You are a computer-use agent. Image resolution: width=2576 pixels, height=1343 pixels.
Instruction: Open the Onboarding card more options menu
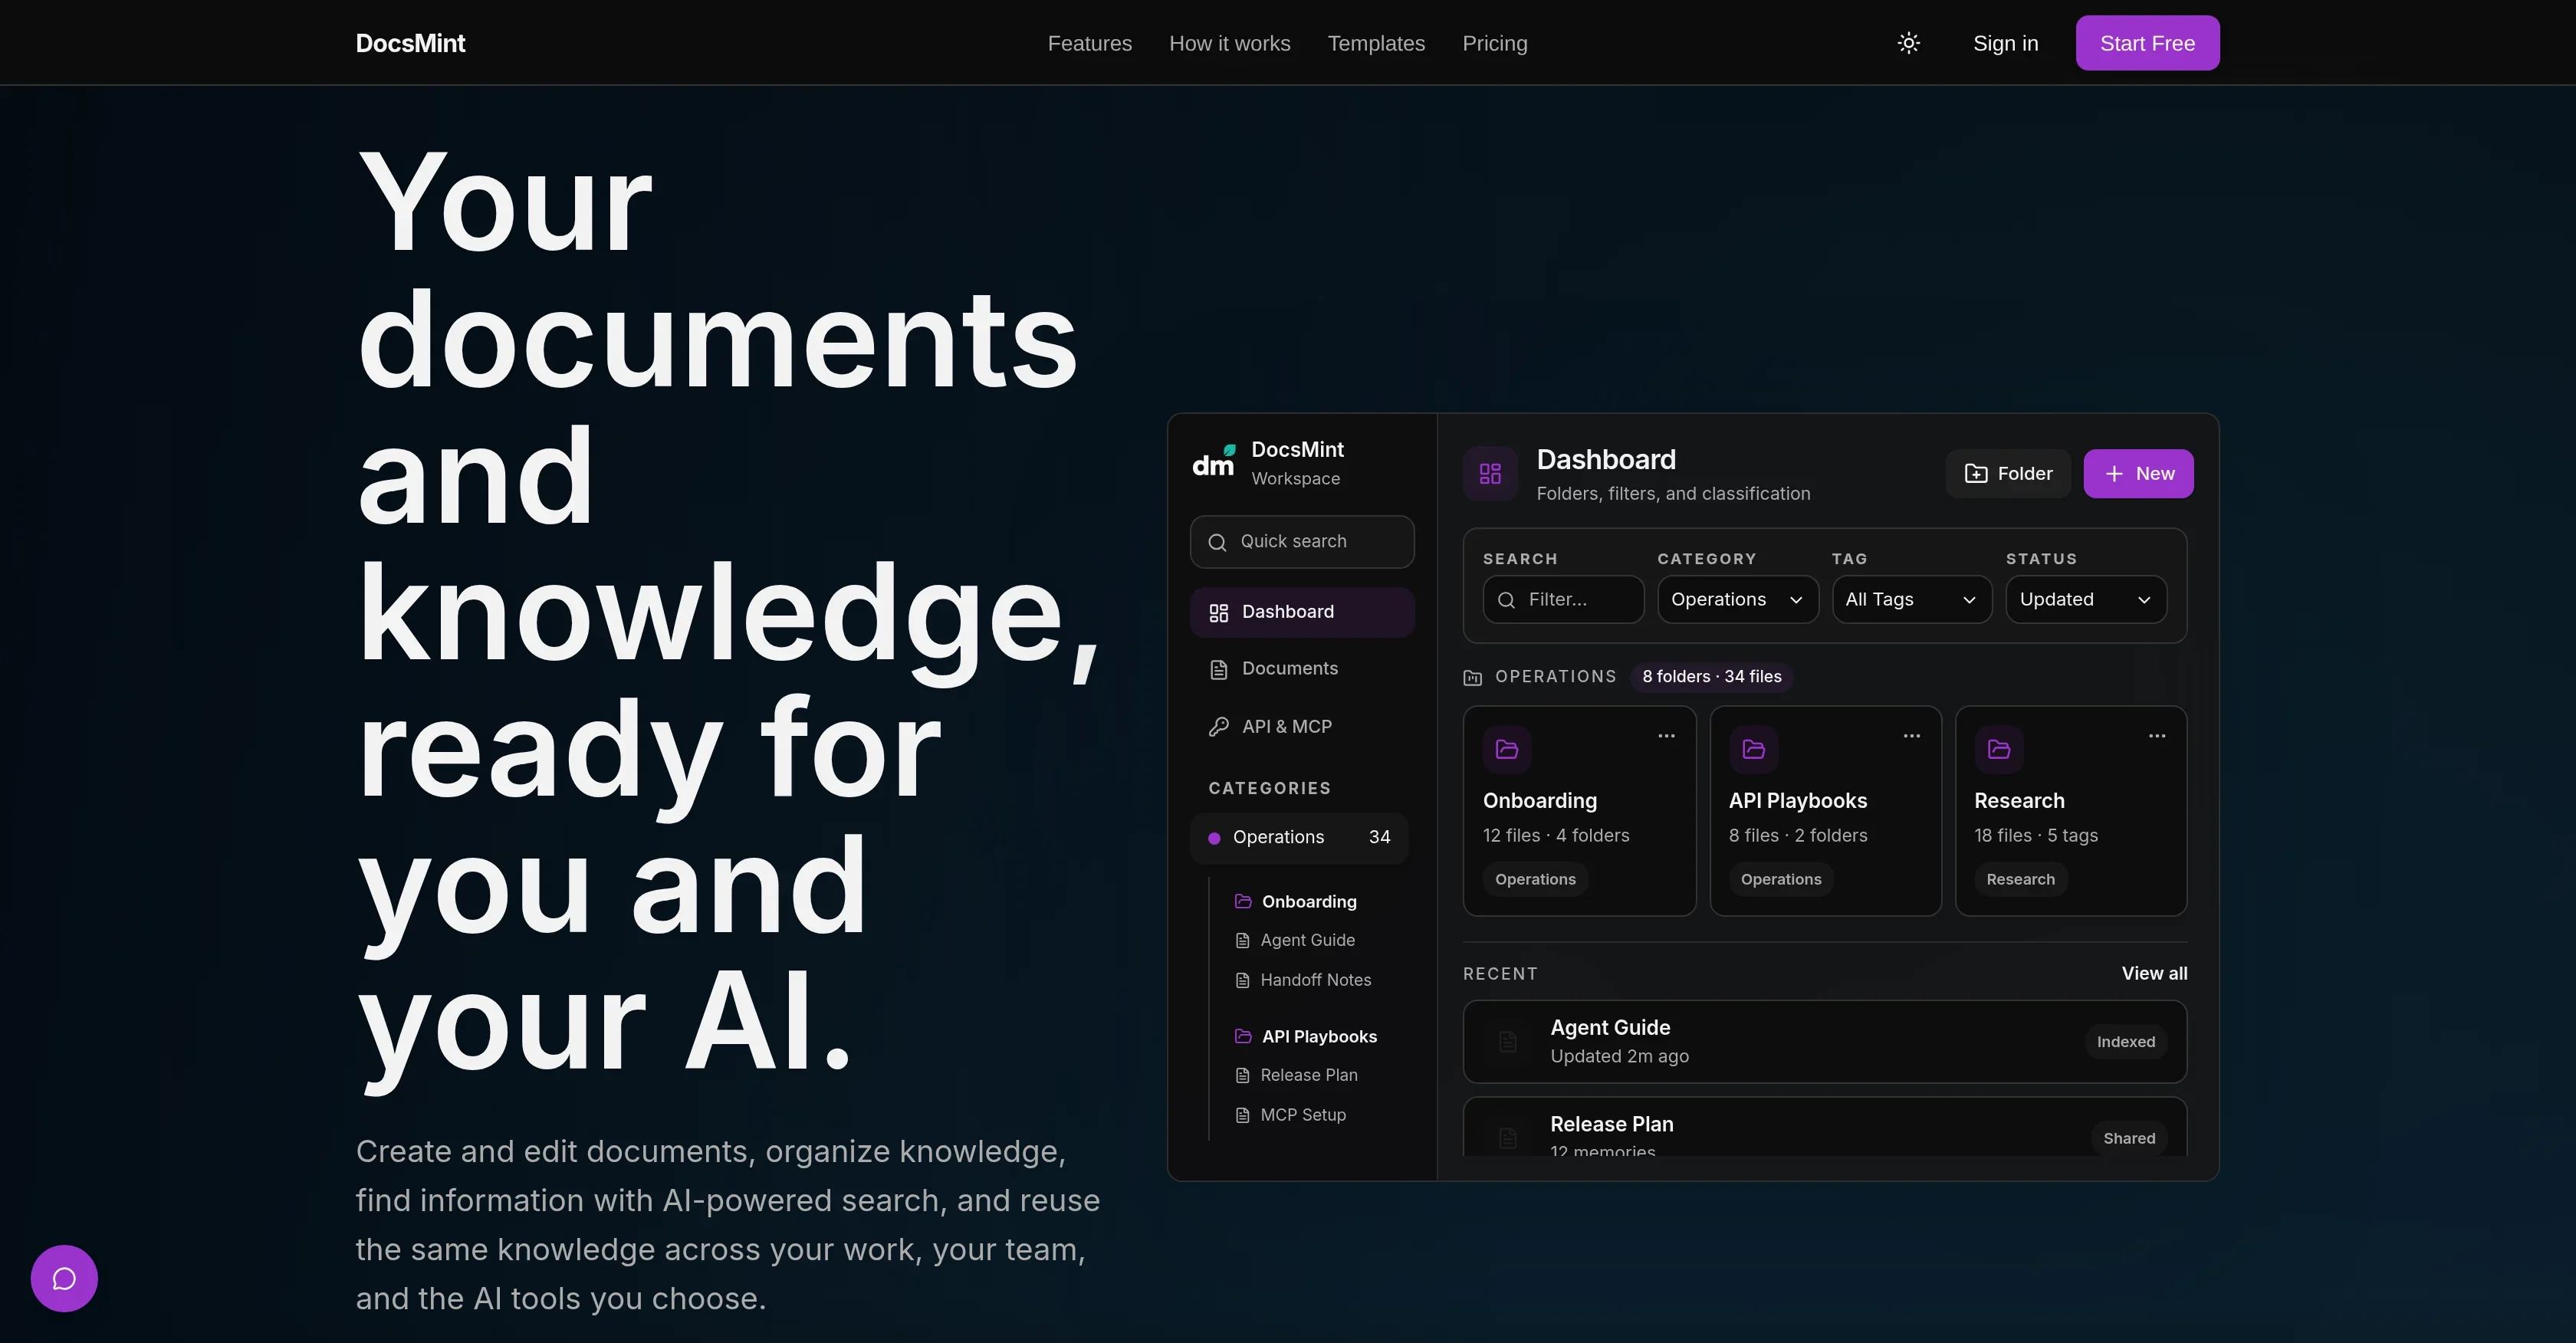[1666, 736]
